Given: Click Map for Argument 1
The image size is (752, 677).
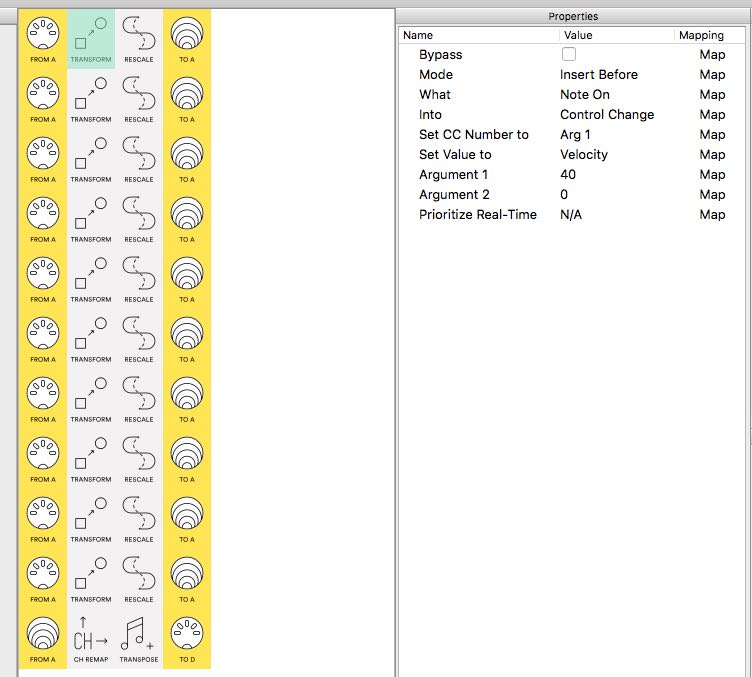Looking at the screenshot, I should (x=712, y=174).
